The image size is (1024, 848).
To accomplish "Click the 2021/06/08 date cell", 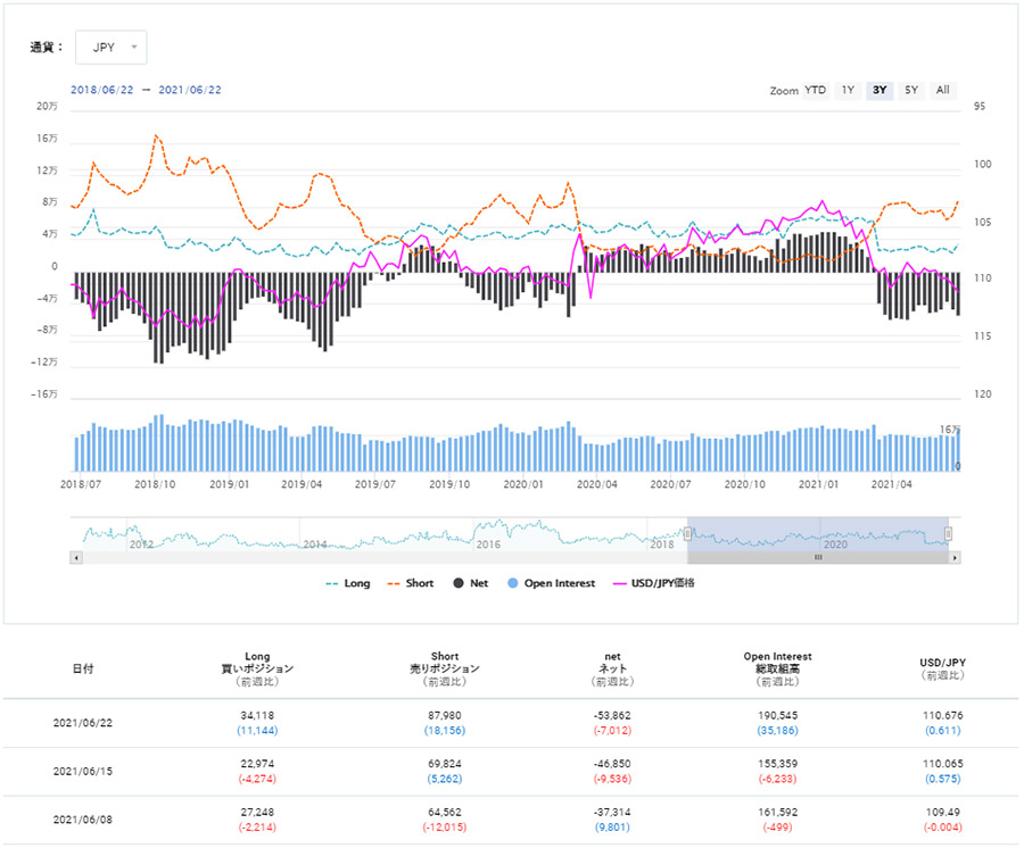I will 83,820.
